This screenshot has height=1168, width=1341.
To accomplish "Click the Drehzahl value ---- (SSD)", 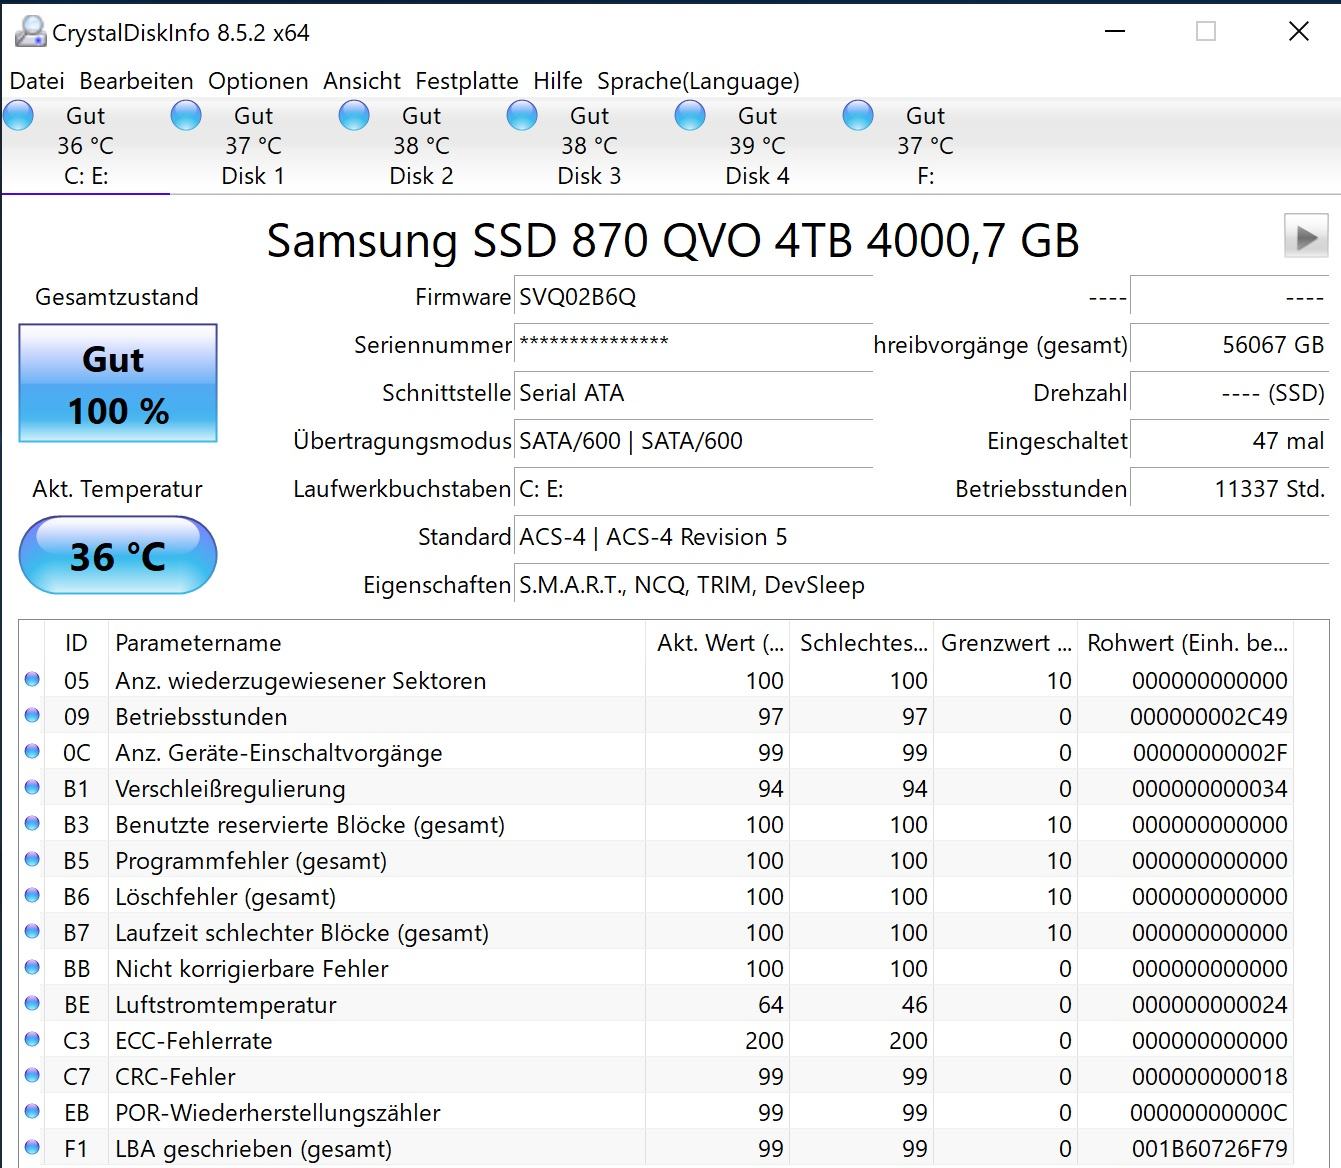I will pos(1229,393).
